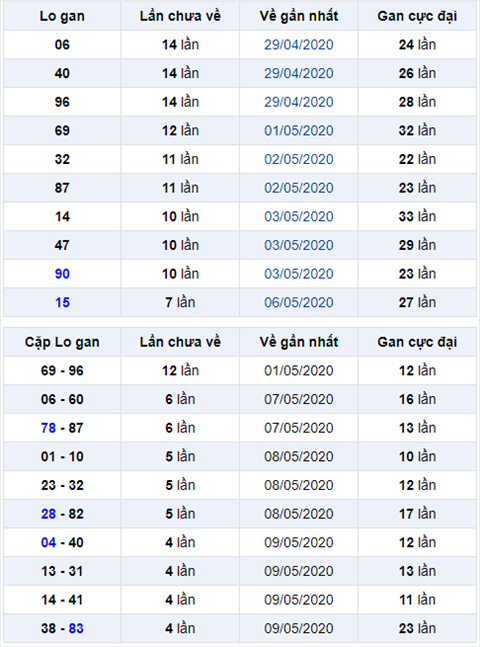480x647 pixels.
Task: Select lo gan number 69
Action: (62, 131)
